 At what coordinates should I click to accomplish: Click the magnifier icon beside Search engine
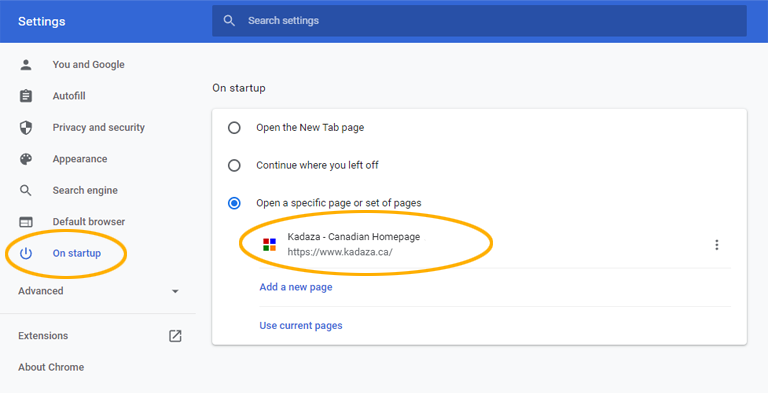coord(26,190)
